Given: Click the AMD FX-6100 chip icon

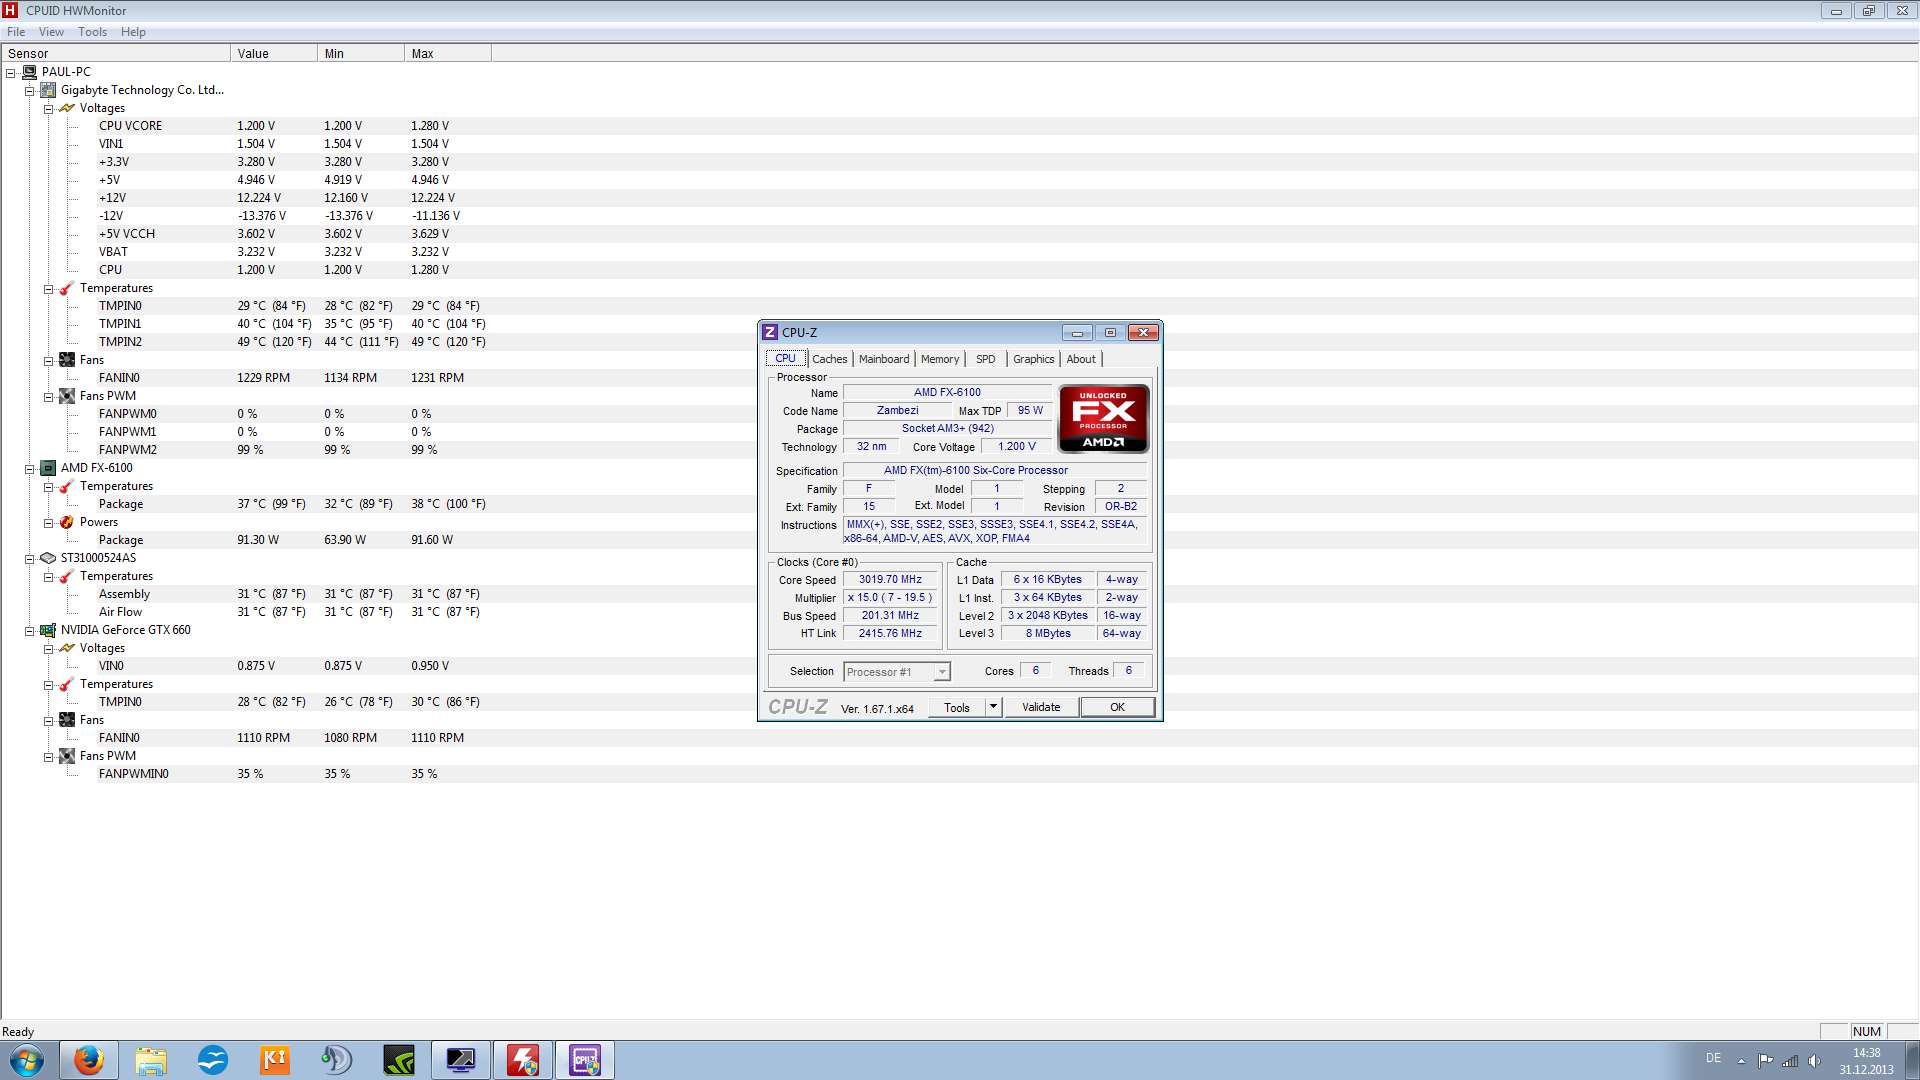Looking at the screenshot, I should tap(48, 468).
